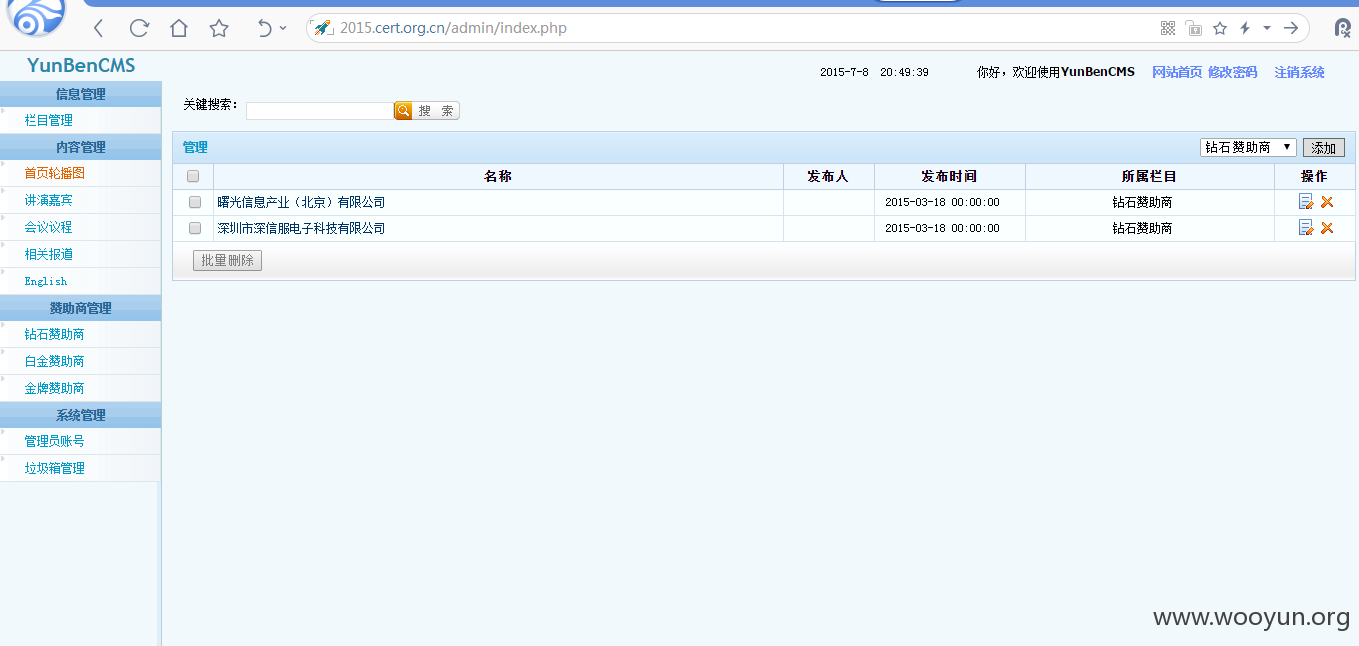Viewport: 1359px width, 646px height.
Task: Click the 添加 add button
Action: [x=1324, y=148]
